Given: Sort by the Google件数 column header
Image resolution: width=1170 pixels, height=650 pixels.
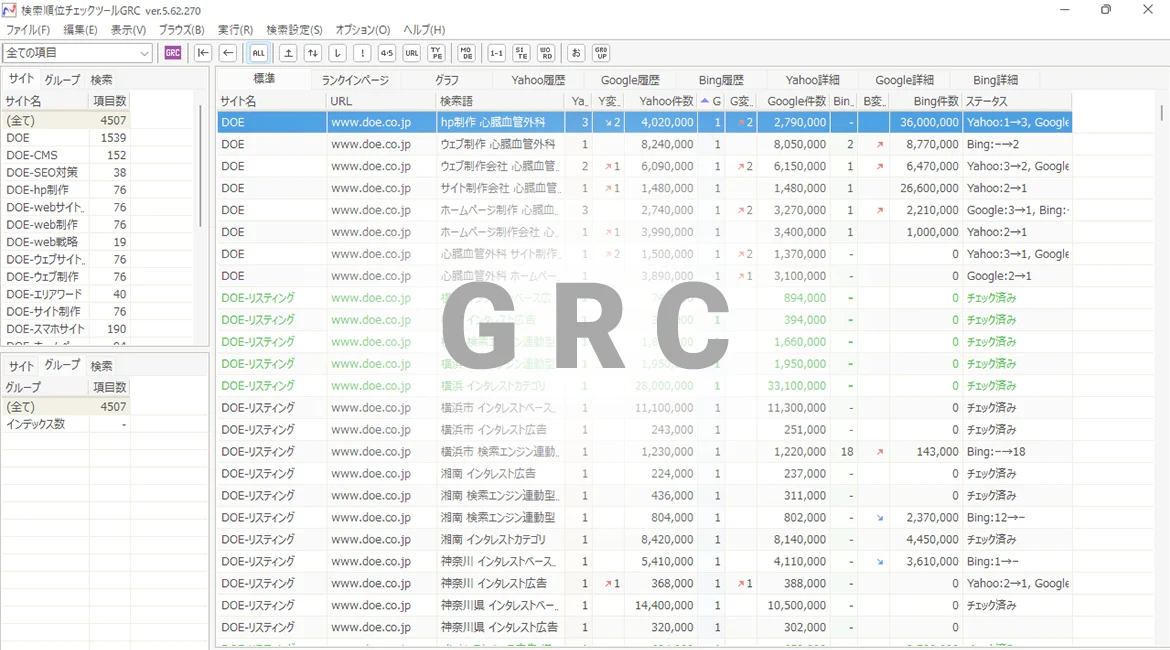Looking at the screenshot, I should pyautogui.click(x=793, y=101).
